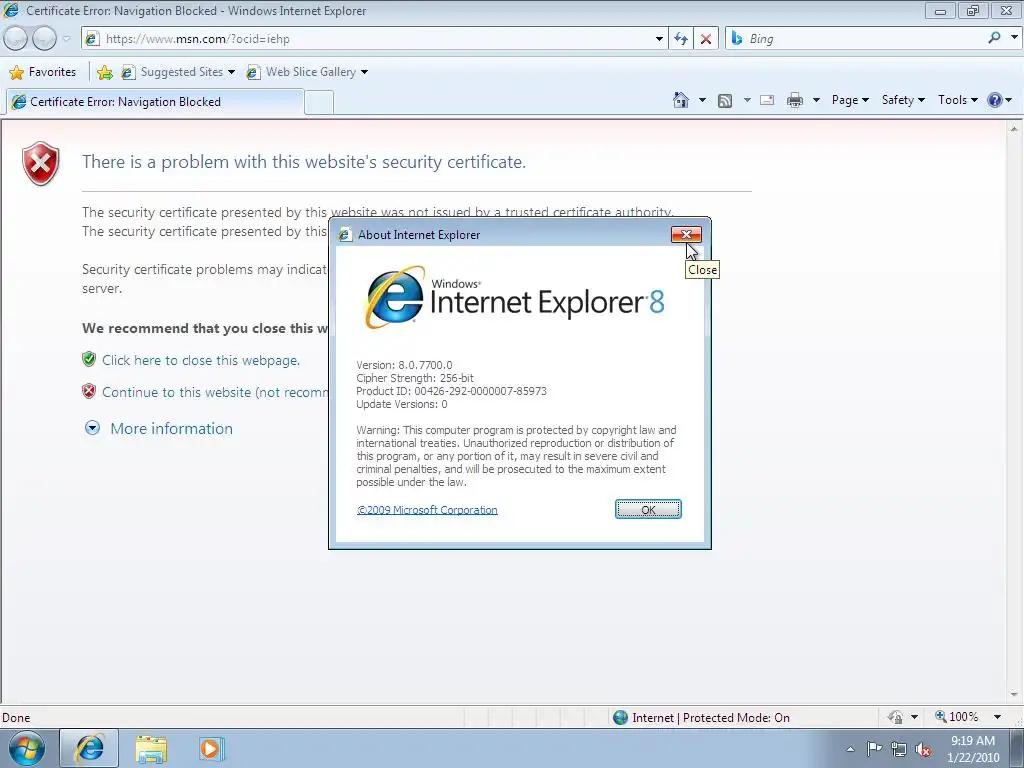1024x768 pixels.
Task: Click the Suggested Sites dropdown arrow
Action: pos(231,72)
